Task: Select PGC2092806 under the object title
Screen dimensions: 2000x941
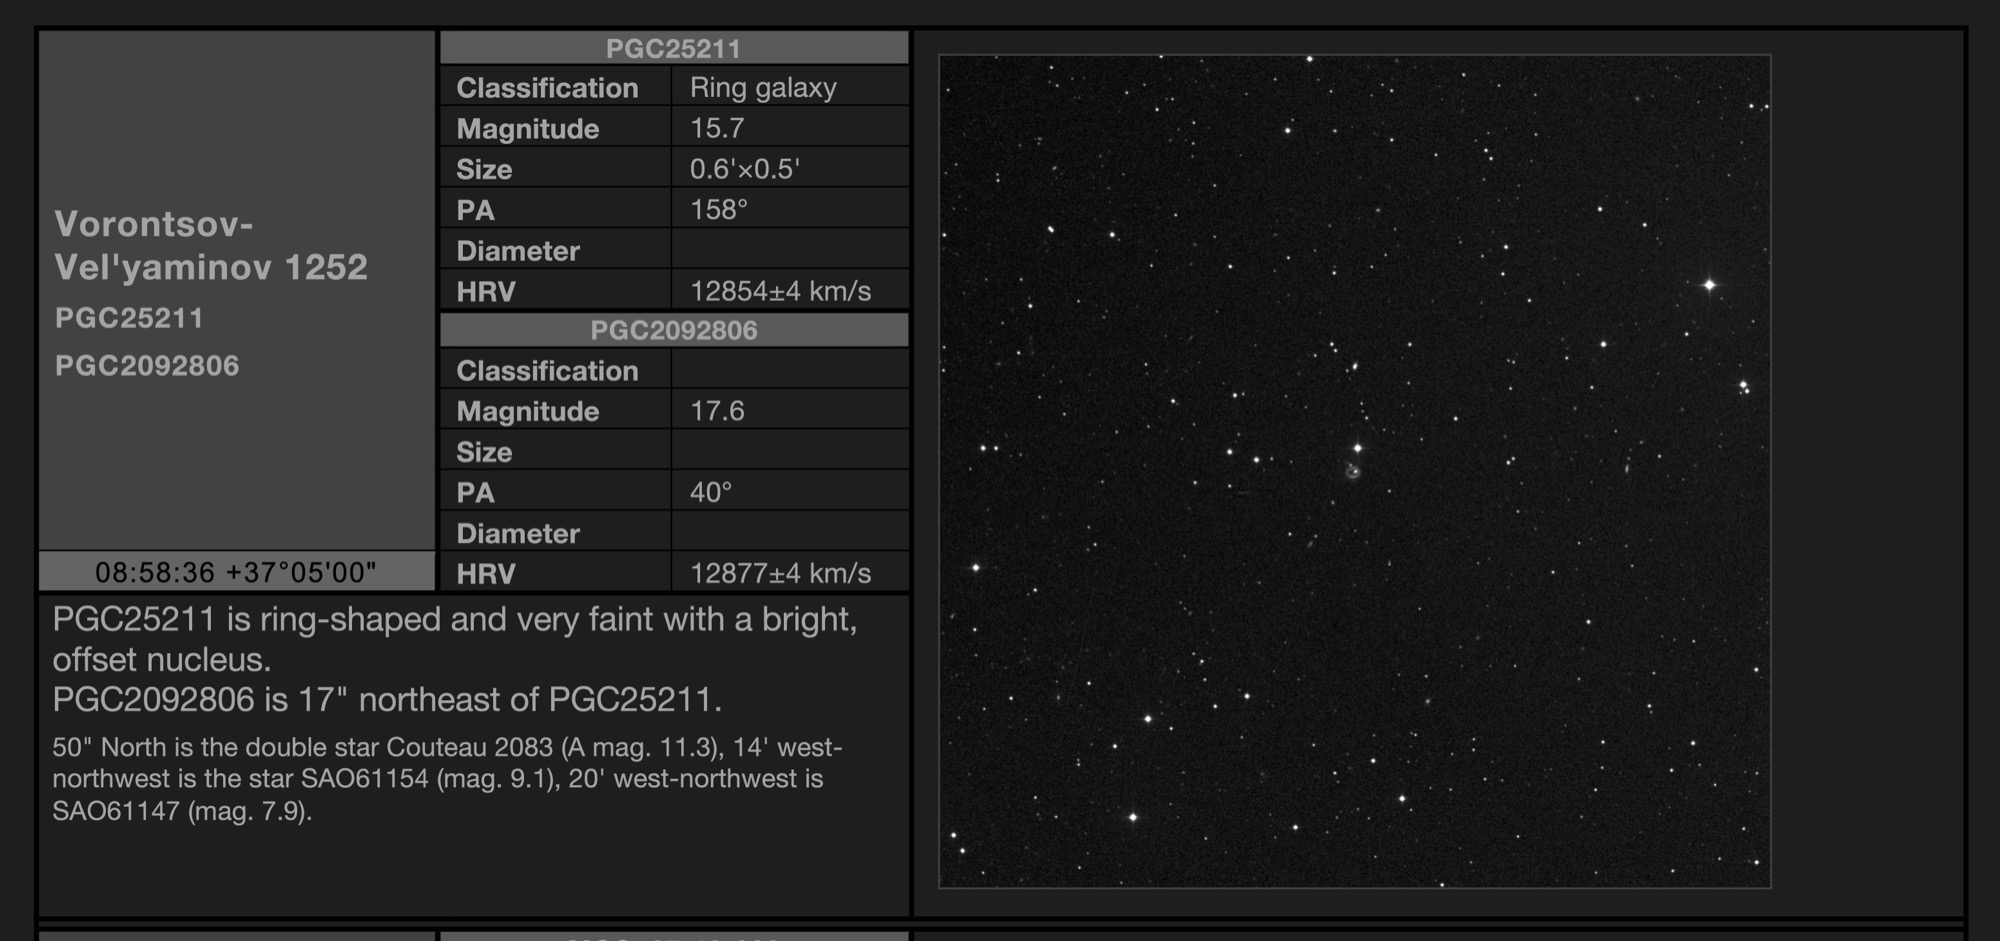Action: point(147,366)
